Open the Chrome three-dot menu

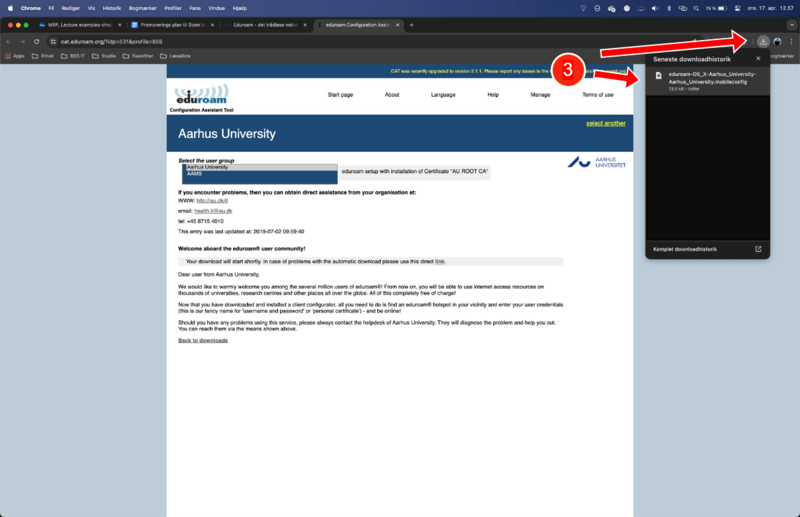[791, 41]
